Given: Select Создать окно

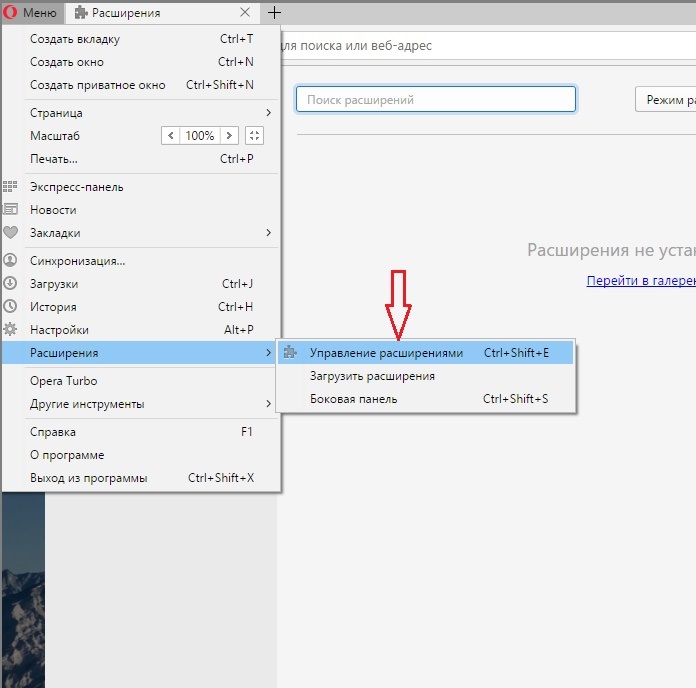Looking at the screenshot, I should pos(142,62).
